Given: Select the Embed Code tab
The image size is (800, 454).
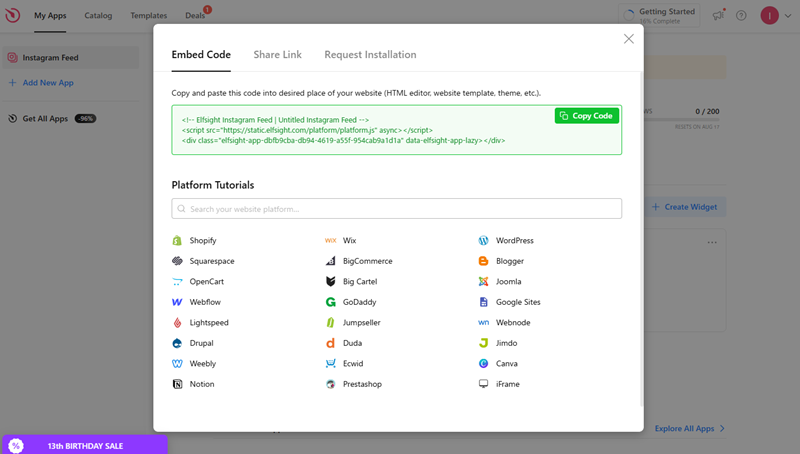Looking at the screenshot, I should (x=201, y=55).
